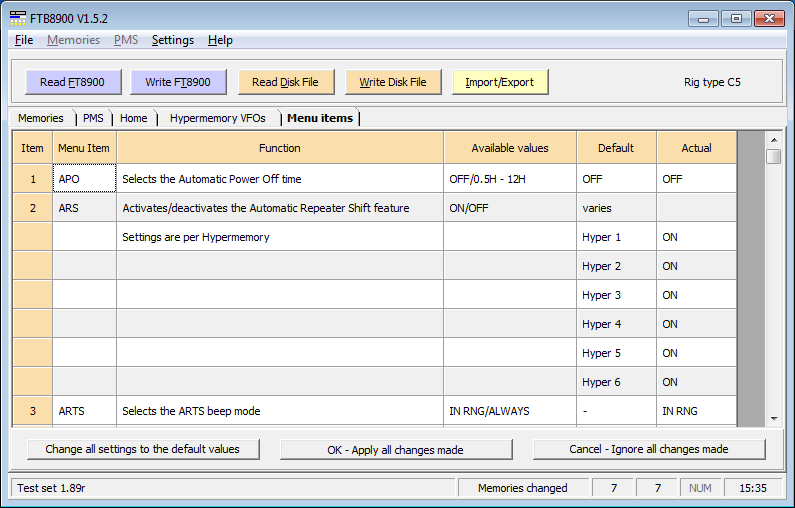The image size is (795, 508).
Task: Switch to the PMS tab
Action: [93, 118]
